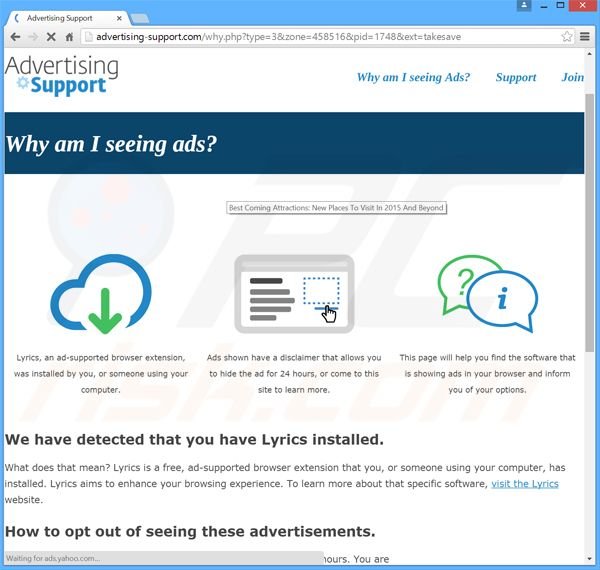This screenshot has height=570, width=600.
Task: Open the Support navigation item
Action: click(516, 77)
